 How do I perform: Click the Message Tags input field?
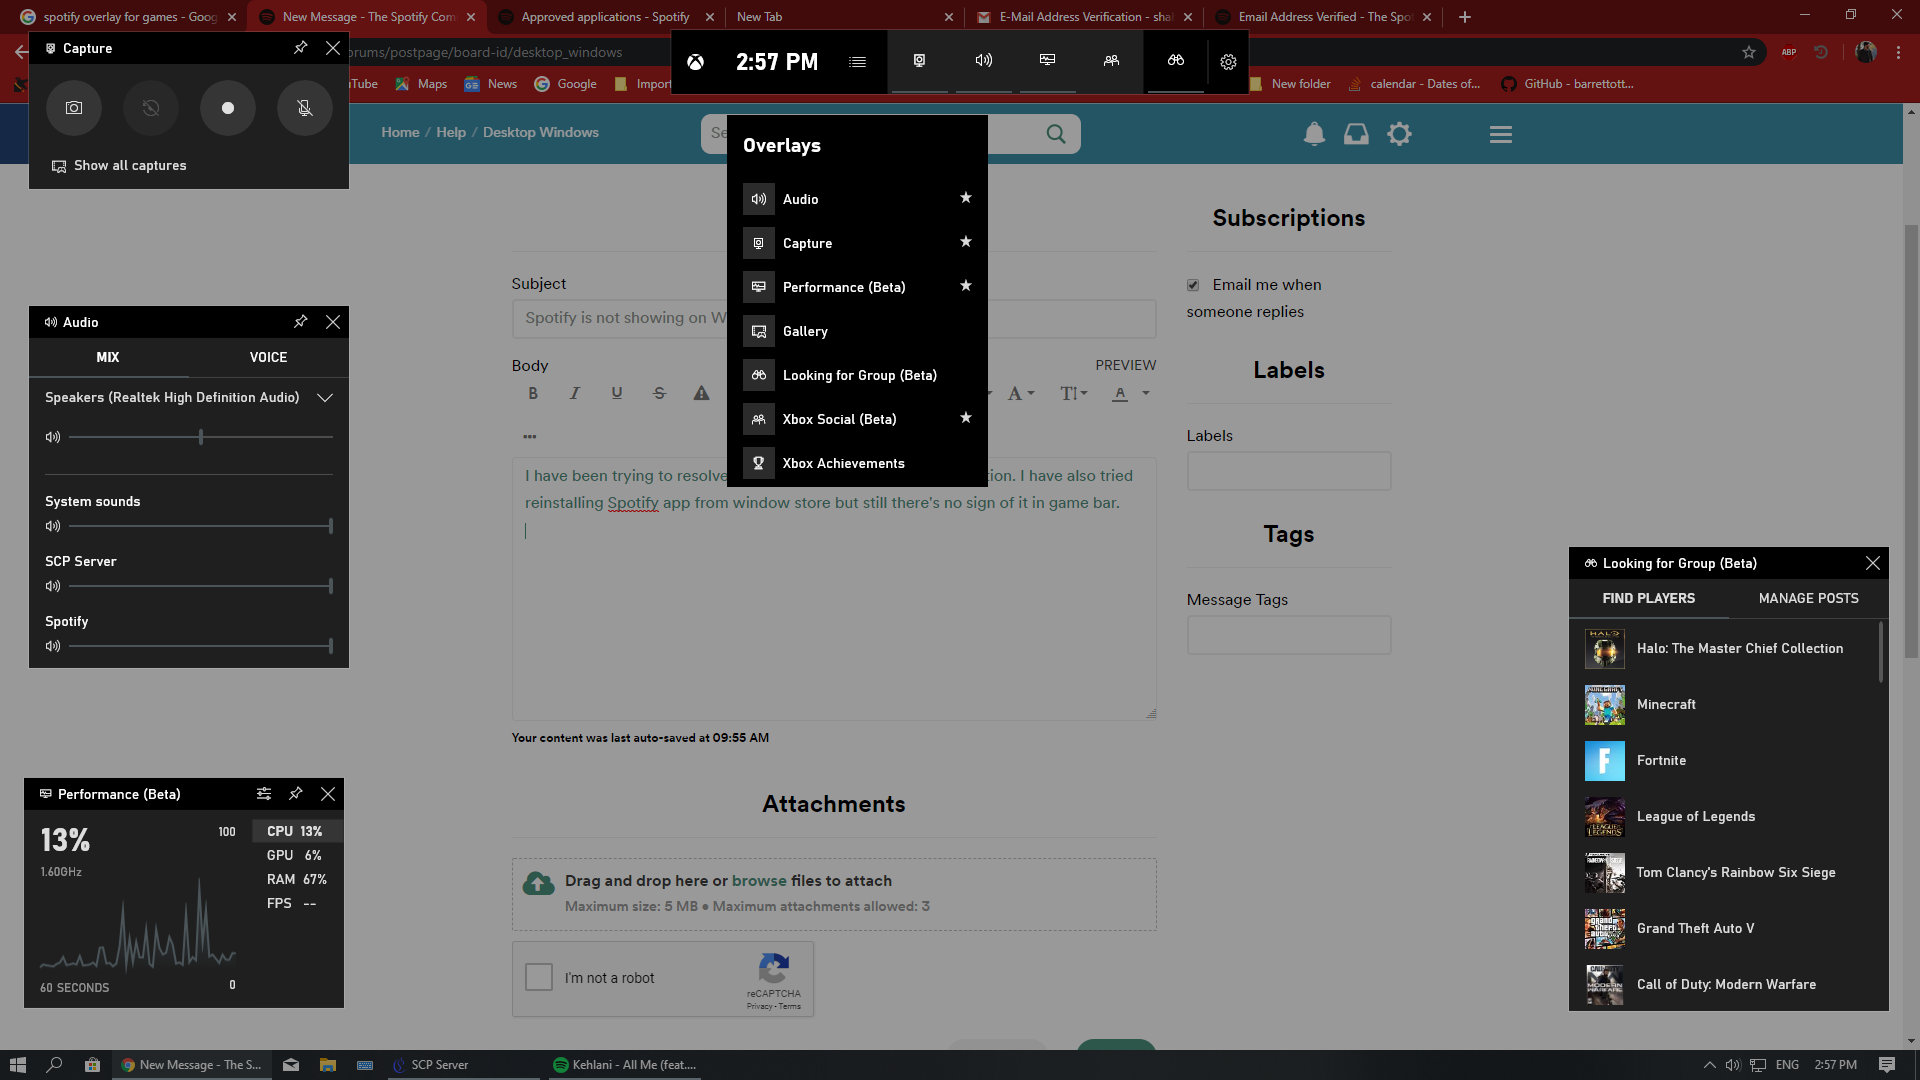click(x=1288, y=635)
